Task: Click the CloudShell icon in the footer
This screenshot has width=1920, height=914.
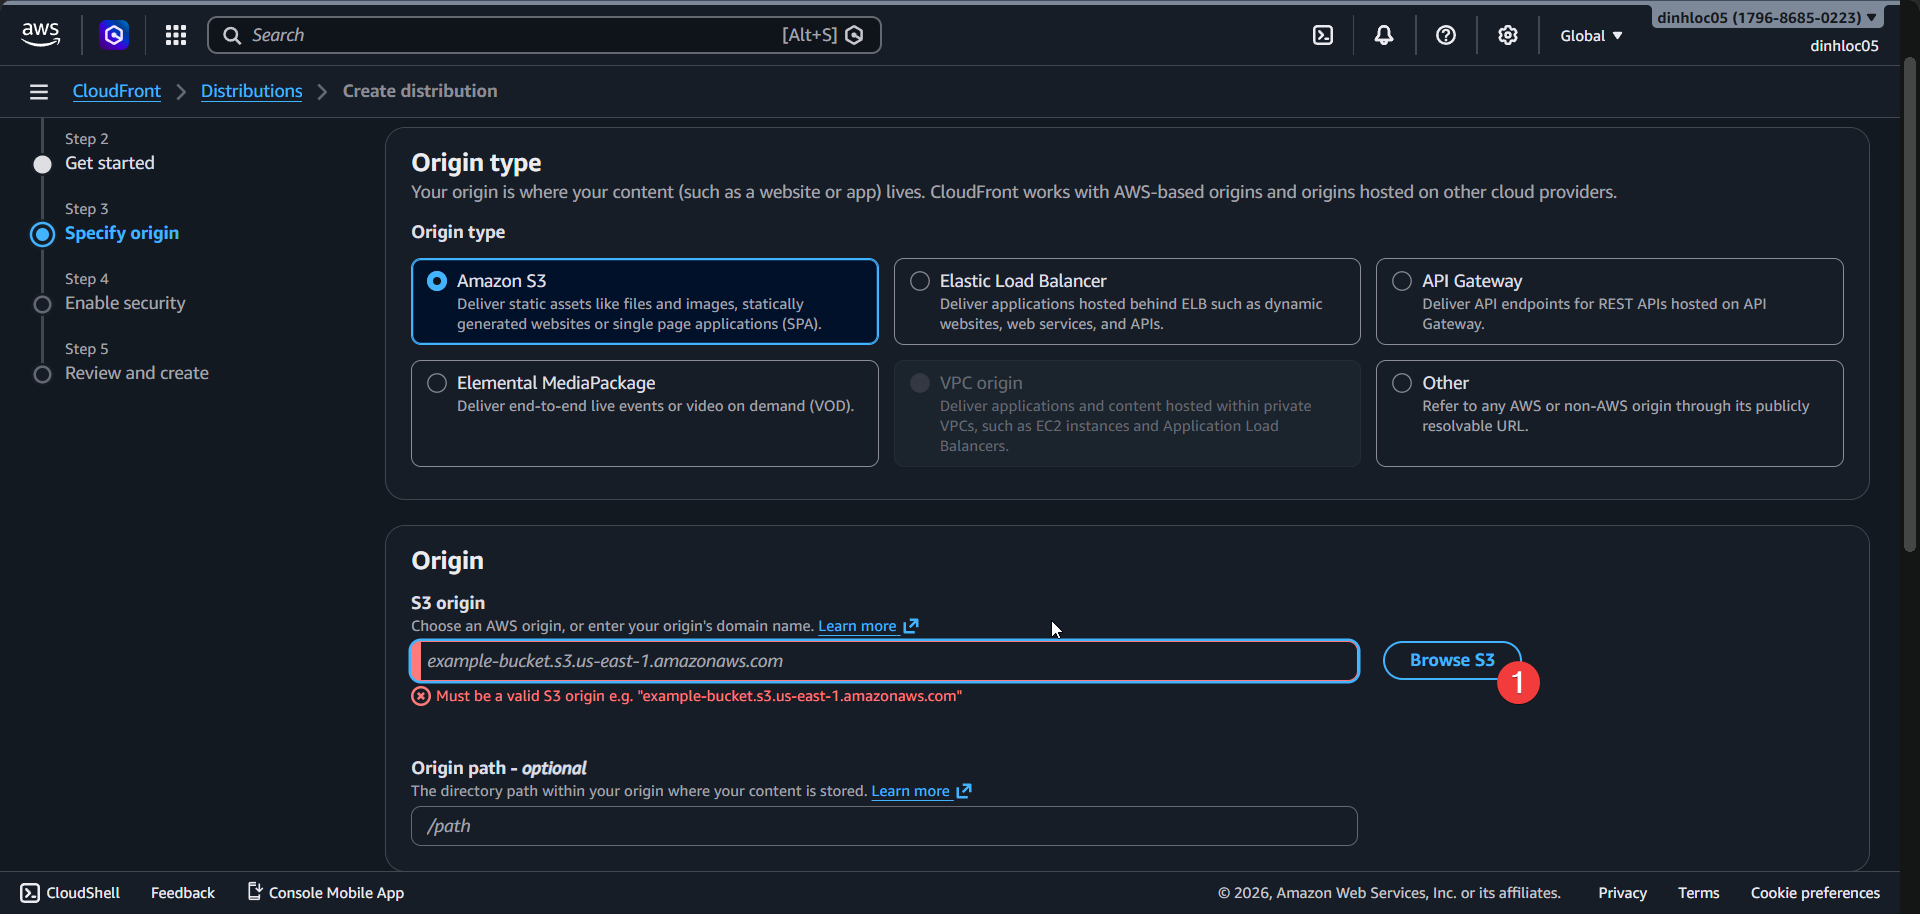Action: click(31, 892)
